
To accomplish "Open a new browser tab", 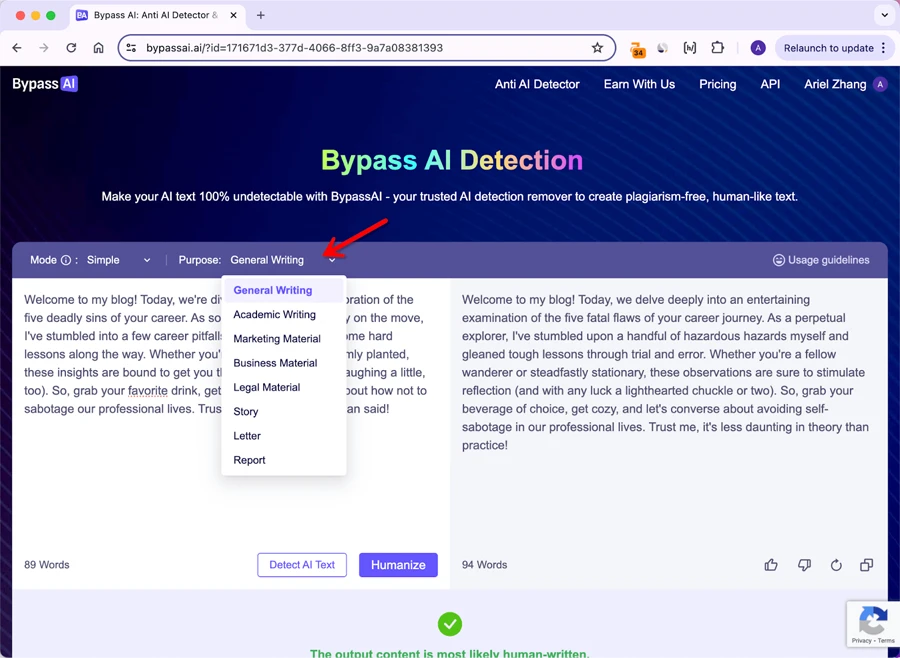I will click(x=261, y=15).
